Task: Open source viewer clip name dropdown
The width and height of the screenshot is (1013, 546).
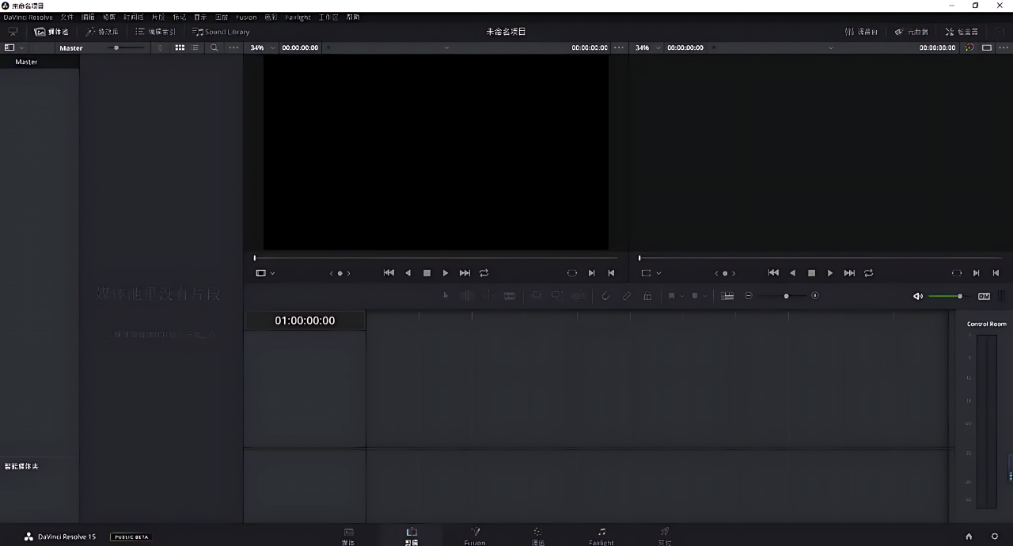Action: pyautogui.click(x=446, y=48)
